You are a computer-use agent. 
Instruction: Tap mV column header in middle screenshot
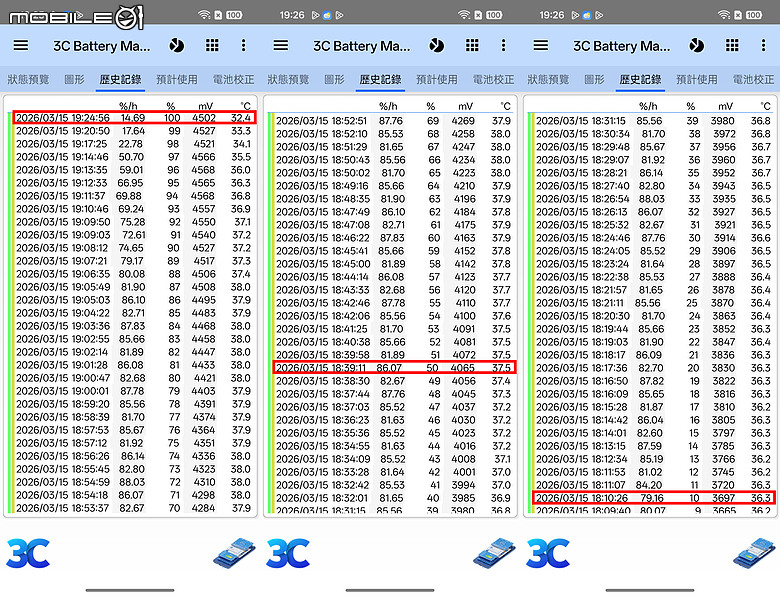point(466,106)
